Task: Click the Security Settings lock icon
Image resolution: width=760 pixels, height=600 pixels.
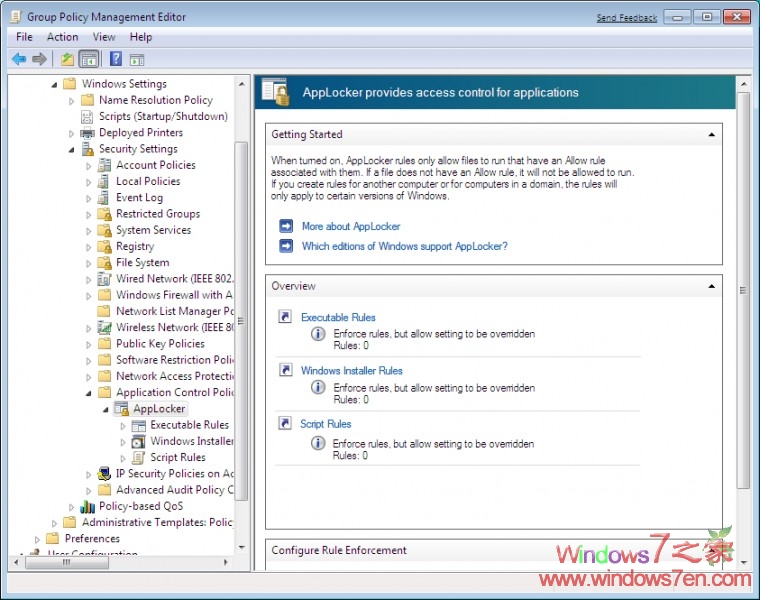Action: pyautogui.click(x=88, y=149)
